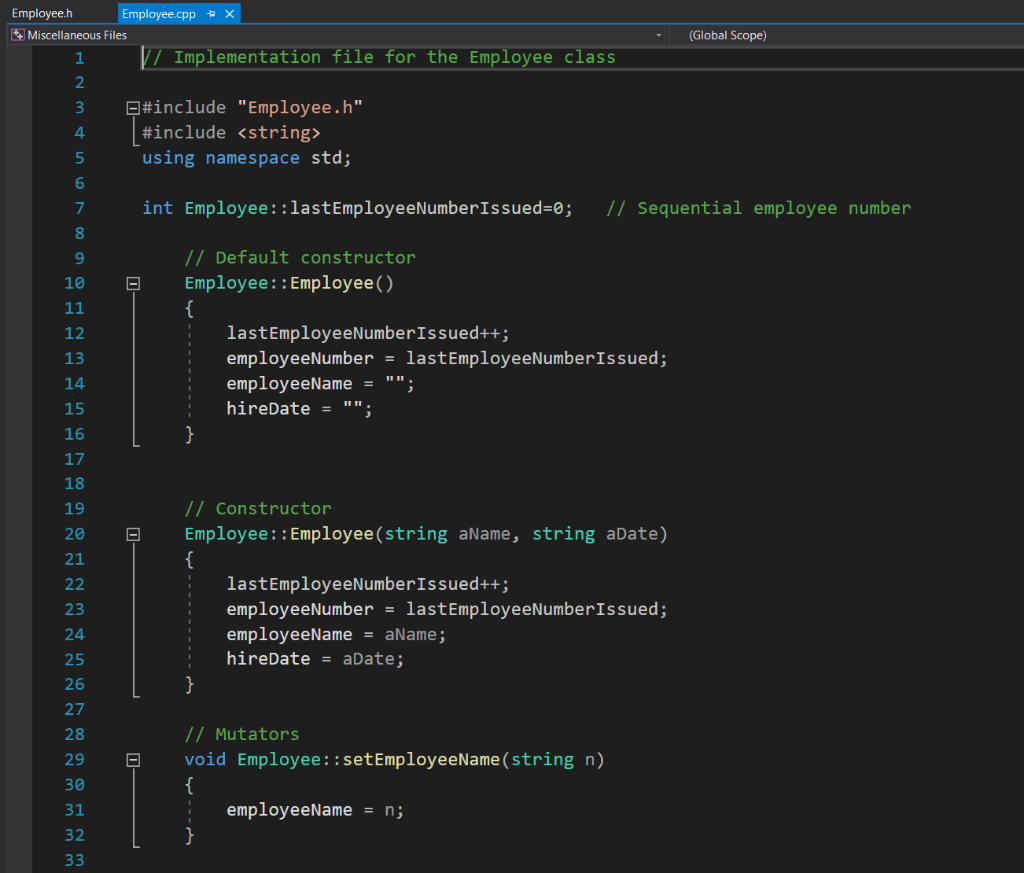Click the collapse box beside the default constructor
This screenshot has width=1024, height=873.
point(135,282)
